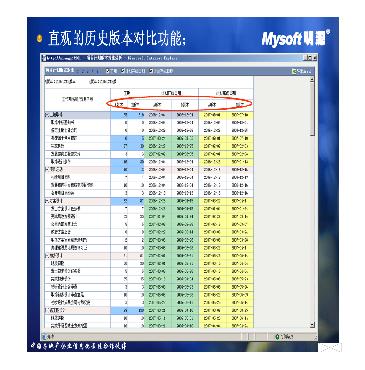
Task: Click the first version label above the table
Action: pyautogui.click(x=60, y=81)
